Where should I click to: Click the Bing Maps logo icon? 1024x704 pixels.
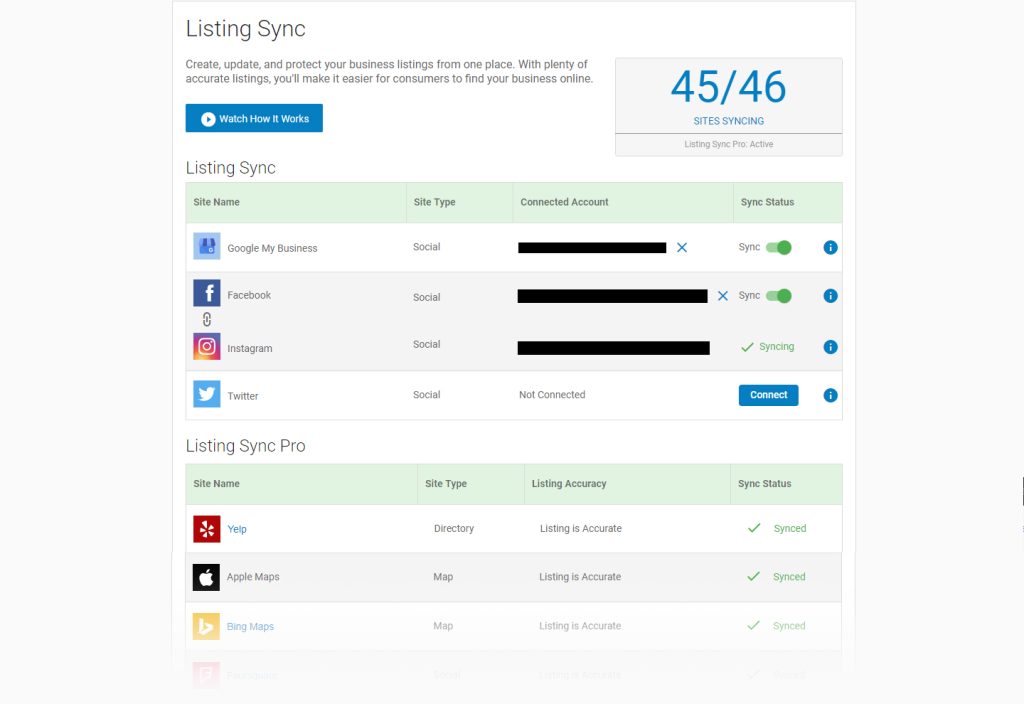pyautogui.click(x=206, y=626)
